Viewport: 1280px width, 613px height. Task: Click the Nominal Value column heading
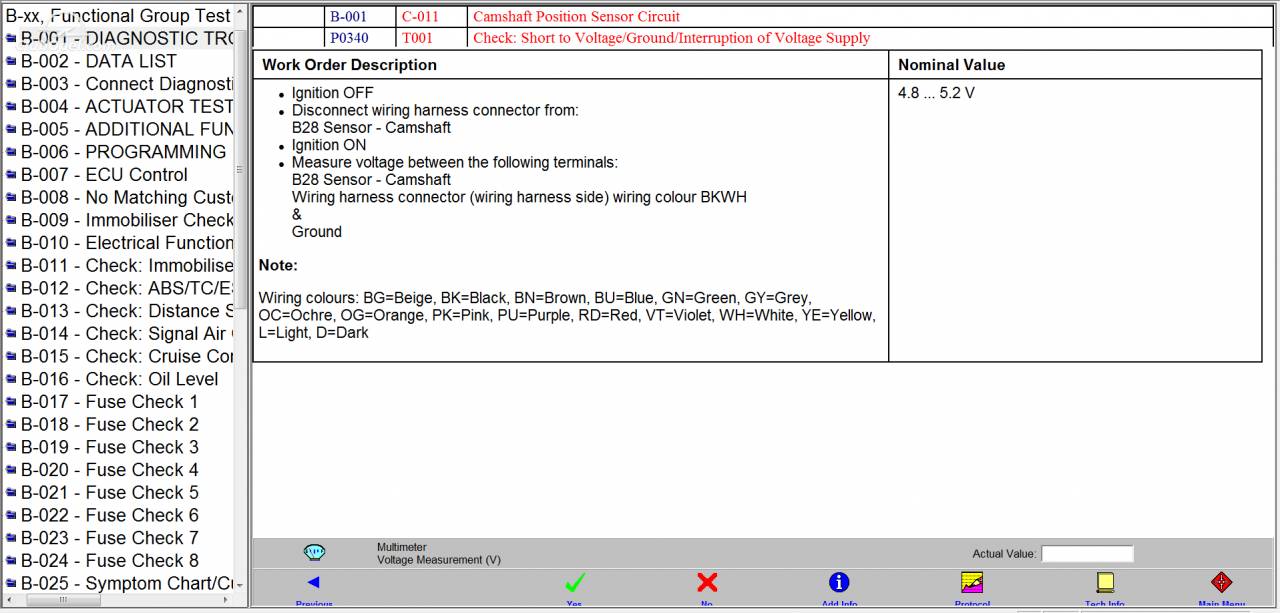click(951, 65)
